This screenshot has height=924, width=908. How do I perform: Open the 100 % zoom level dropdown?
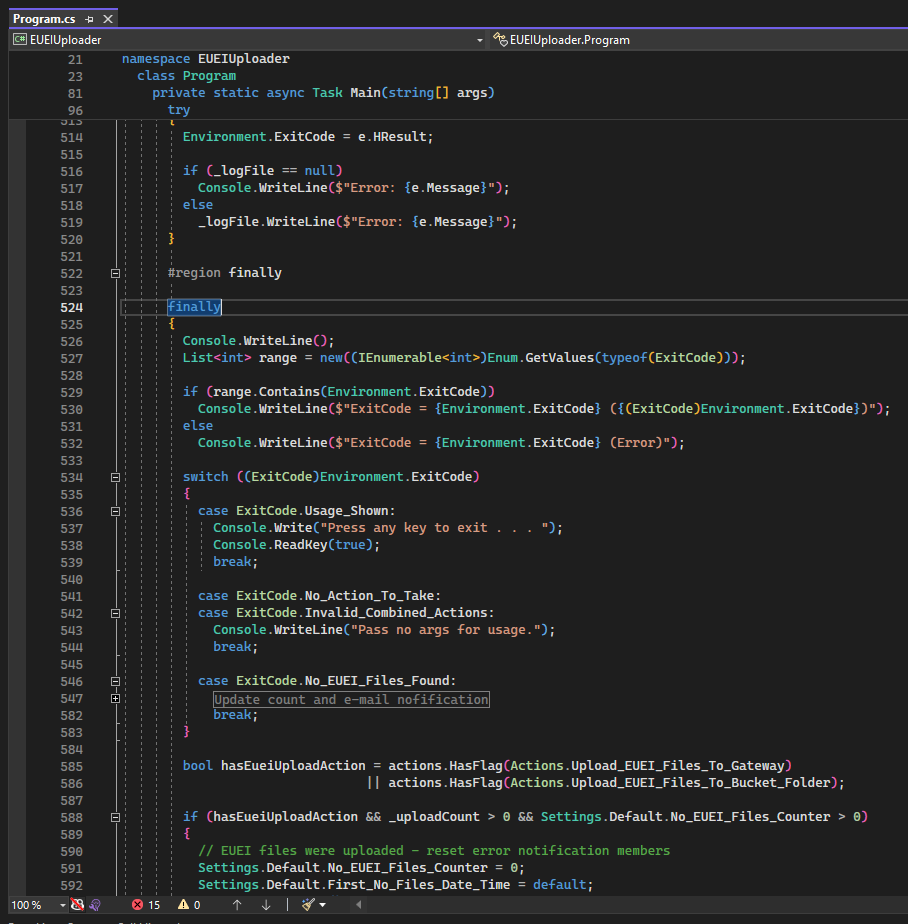pyautogui.click(x=62, y=905)
